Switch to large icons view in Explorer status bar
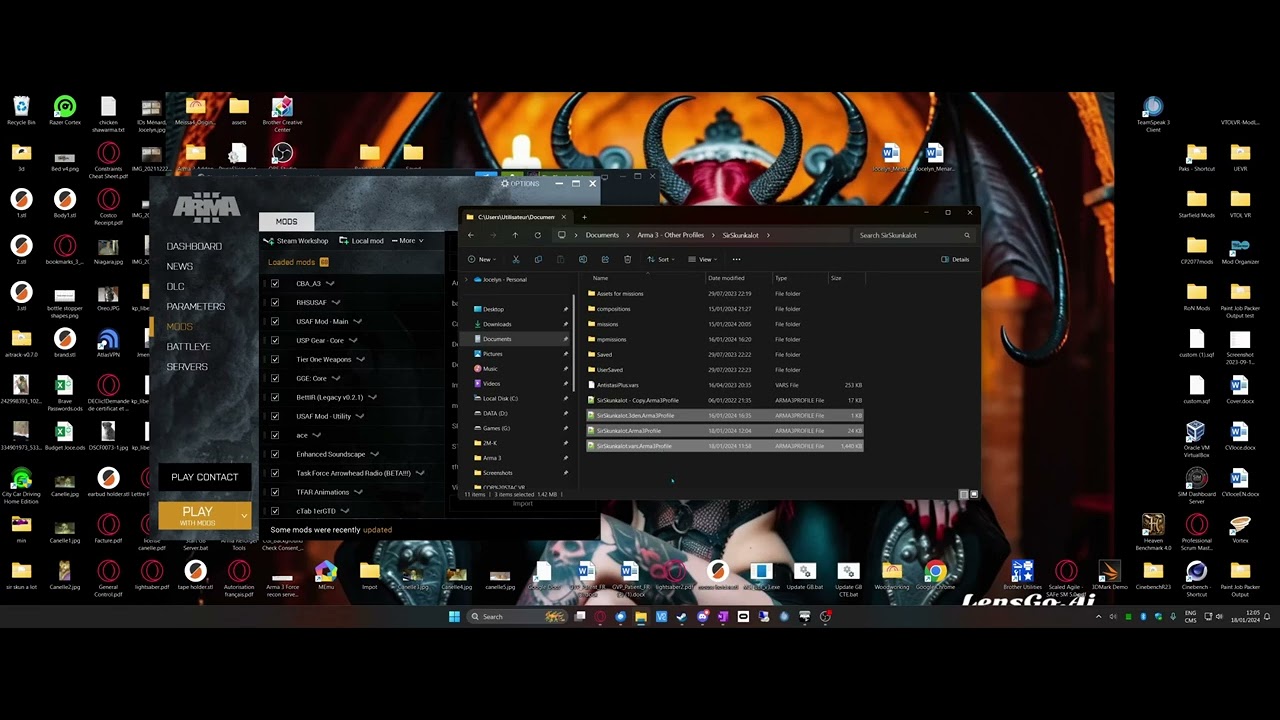Image resolution: width=1280 pixels, height=720 pixels. click(974, 494)
